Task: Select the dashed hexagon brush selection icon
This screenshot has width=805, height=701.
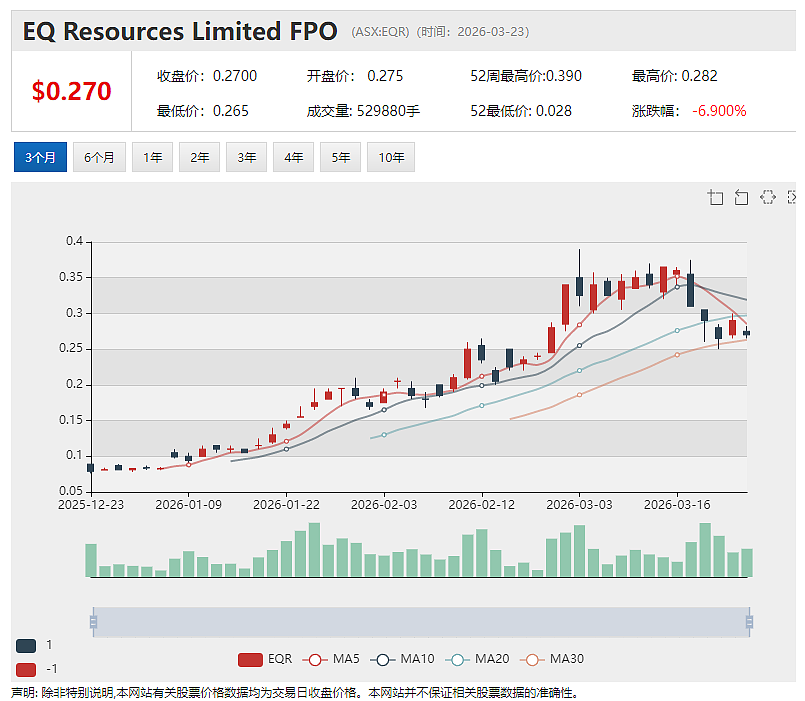Action: coord(768,197)
